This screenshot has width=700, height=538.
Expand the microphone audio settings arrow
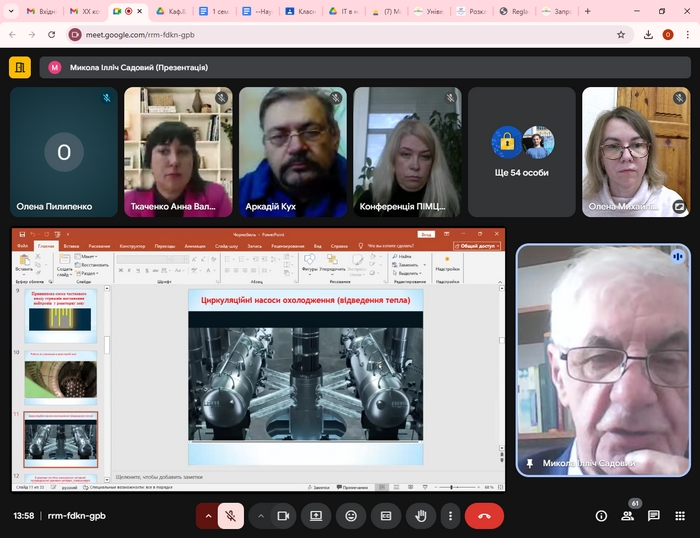[x=208, y=516]
